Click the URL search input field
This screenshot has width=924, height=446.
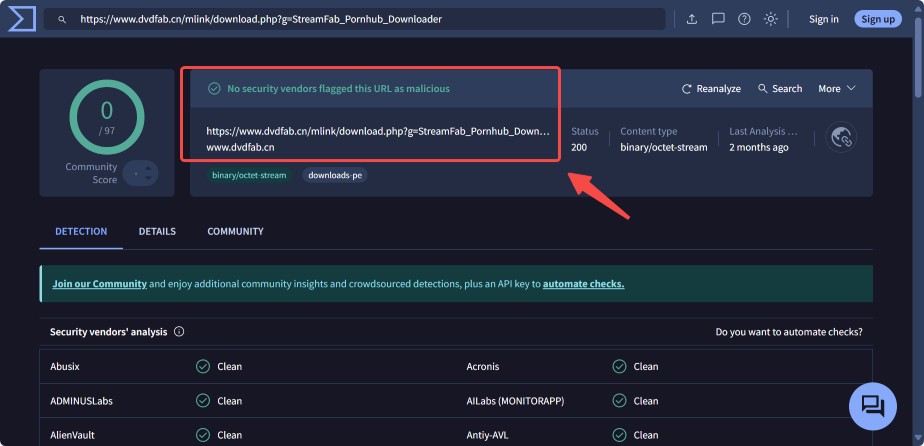pos(360,19)
